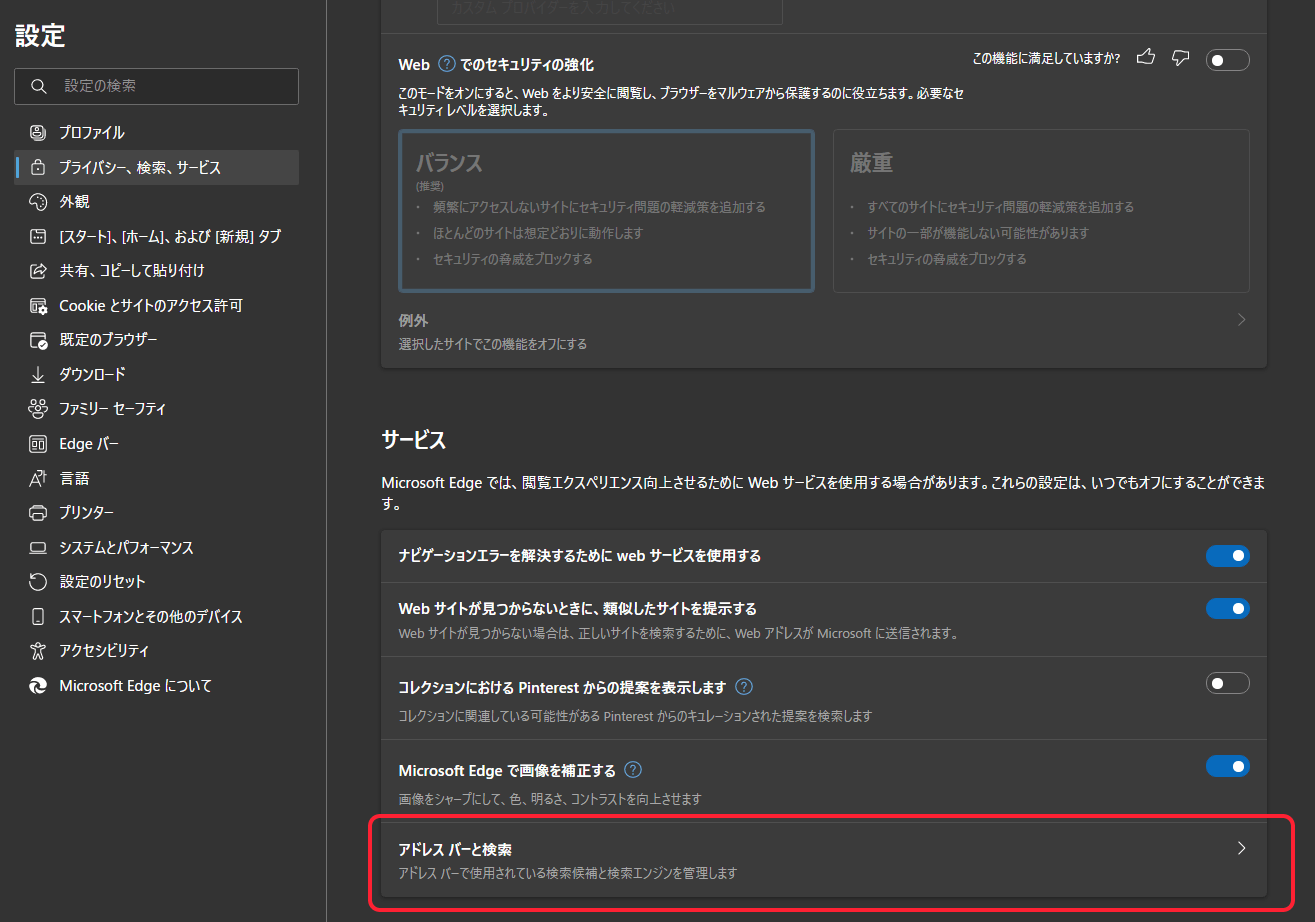Enable Web security enhancement toggle
Viewport: 1315px width, 922px height.
1227,60
